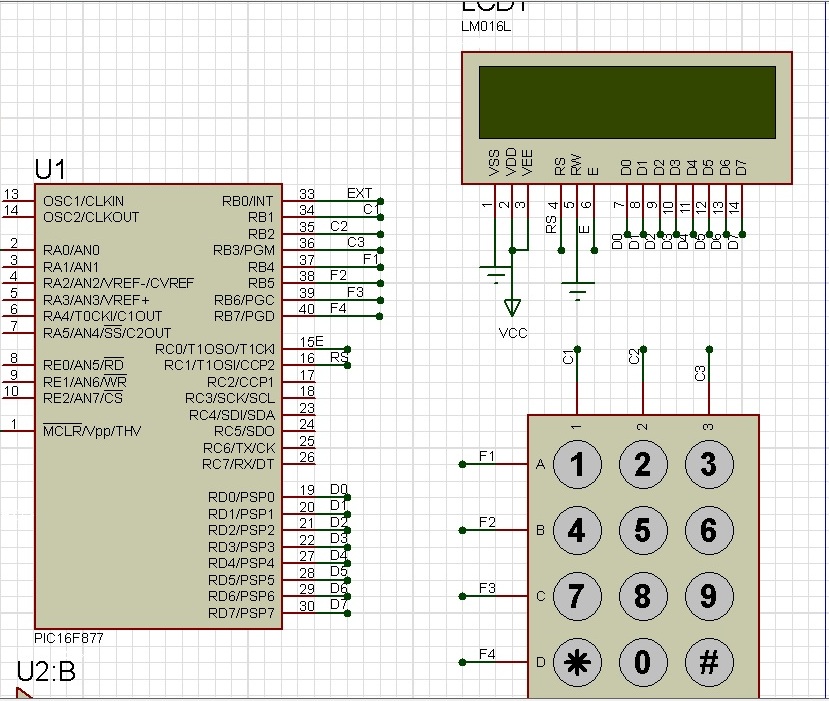The width and height of the screenshot is (829, 701).
Task: Click the EXT net label on RB0/INT
Action: 359,193
